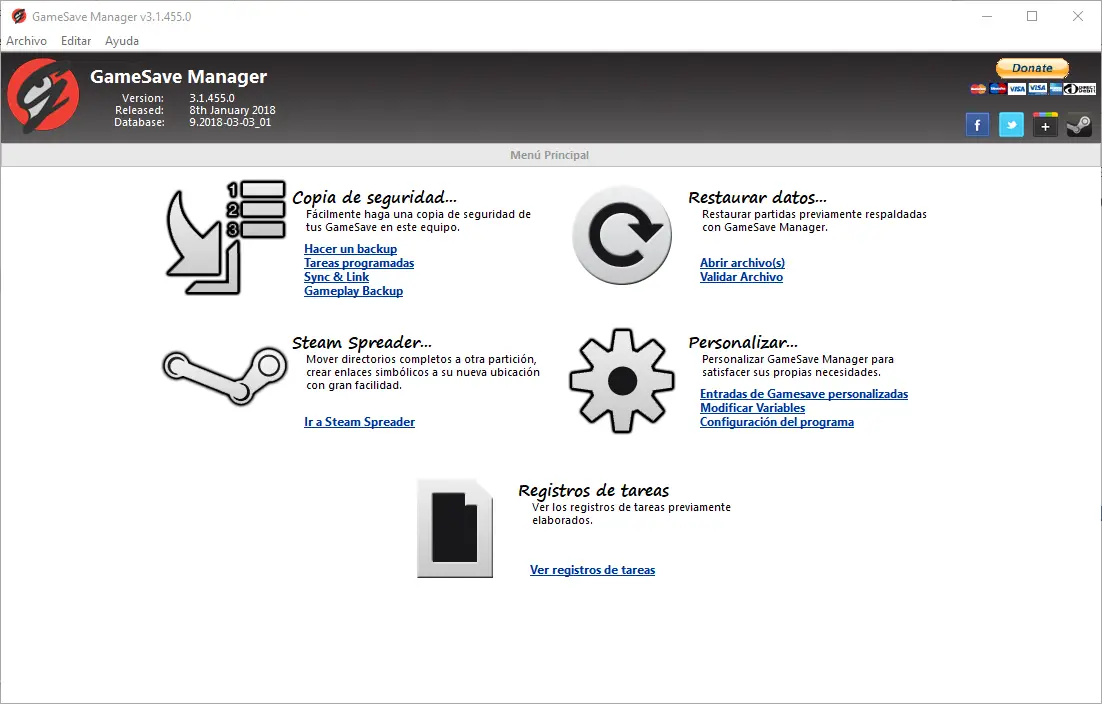Click the payment cards icons under Donate

[1032, 89]
